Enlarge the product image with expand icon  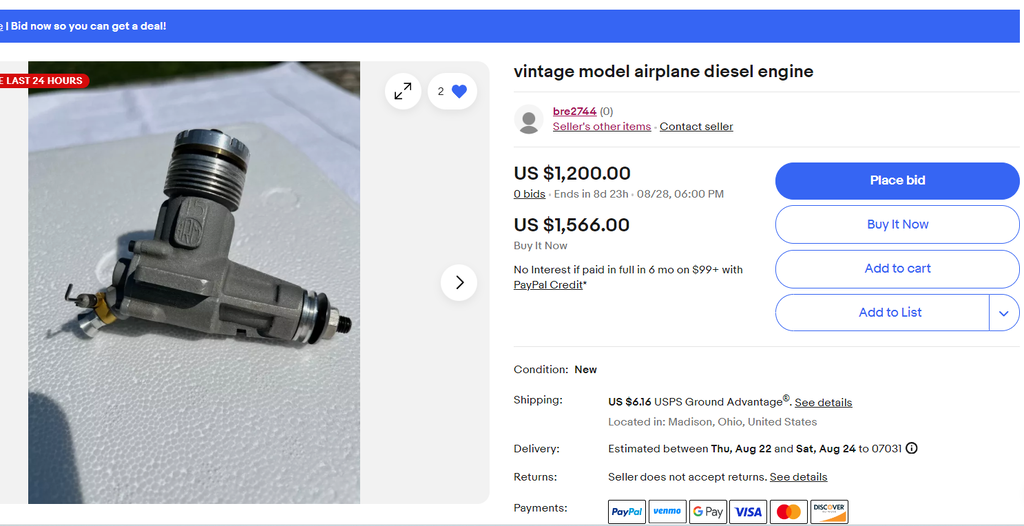pos(403,92)
